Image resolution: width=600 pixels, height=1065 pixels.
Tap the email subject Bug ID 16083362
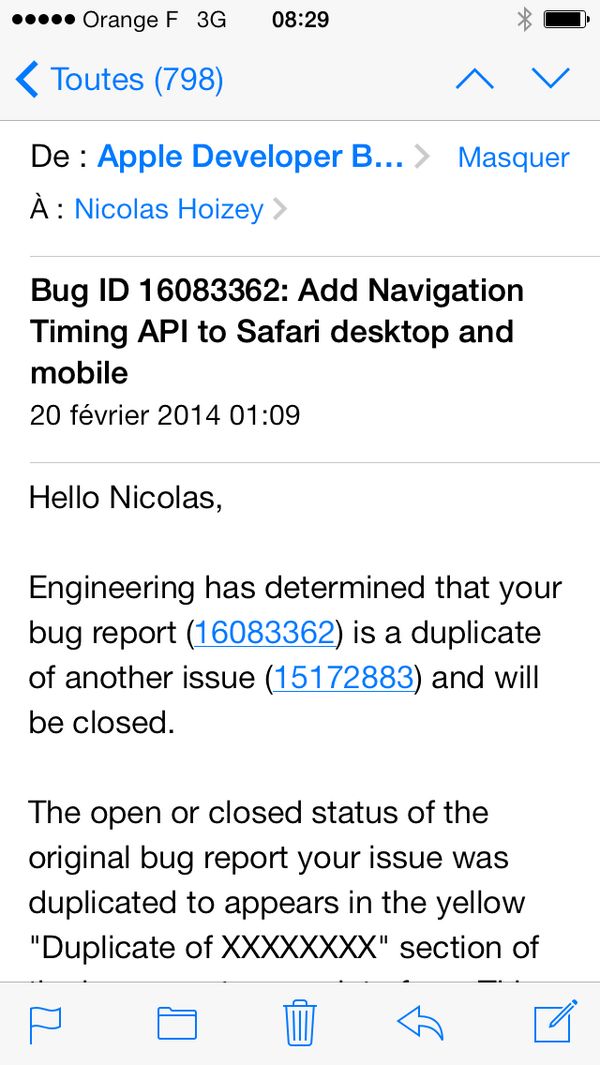tap(278, 331)
